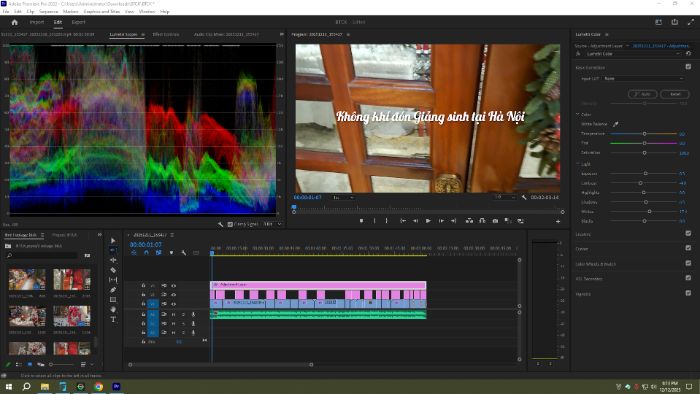This screenshot has width=700, height=394.
Task: Click the Auto button in Basic Correction
Action: pyautogui.click(x=642, y=94)
